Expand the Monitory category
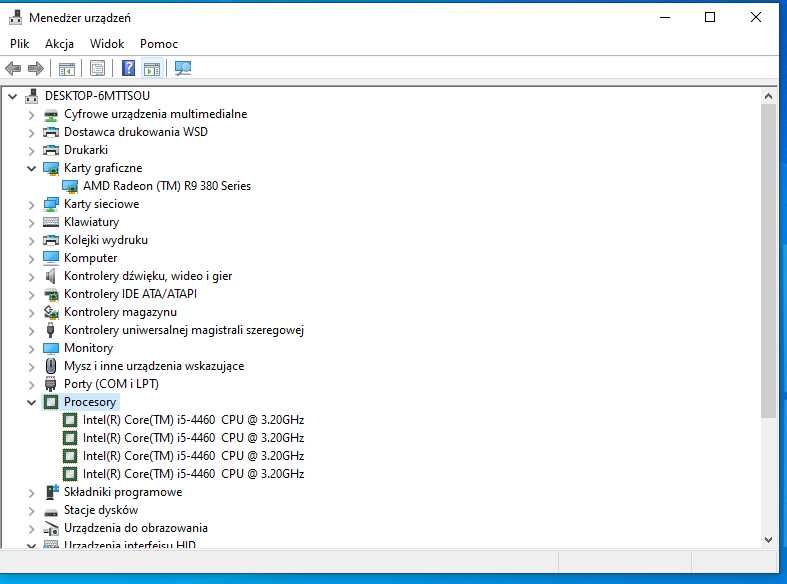The width and height of the screenshot is (787, 584). 32,349
